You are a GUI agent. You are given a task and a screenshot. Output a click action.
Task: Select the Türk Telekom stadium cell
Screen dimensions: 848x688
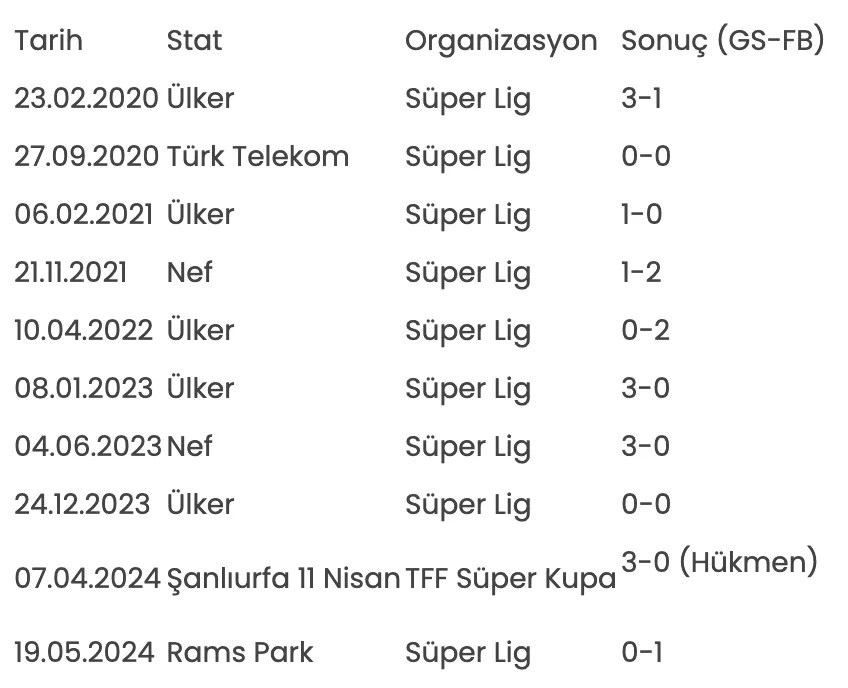click(258, 156)
